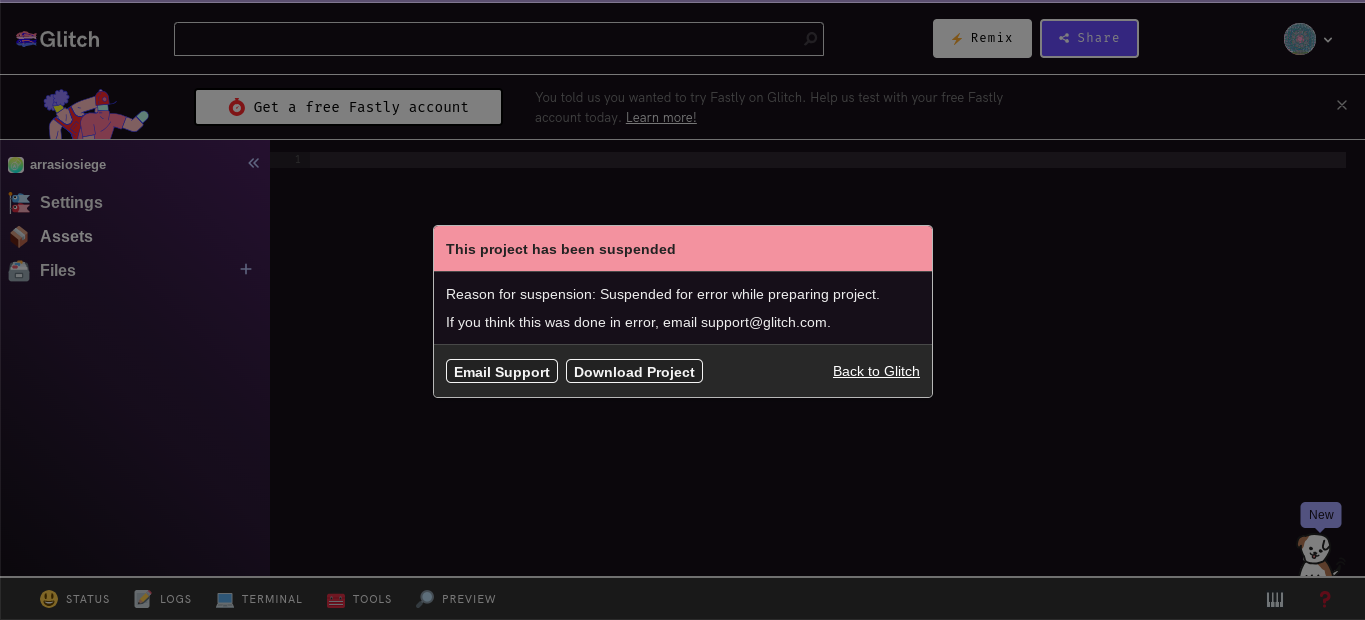
Task: Add a new file with plus icon
Action: [246, 269]
